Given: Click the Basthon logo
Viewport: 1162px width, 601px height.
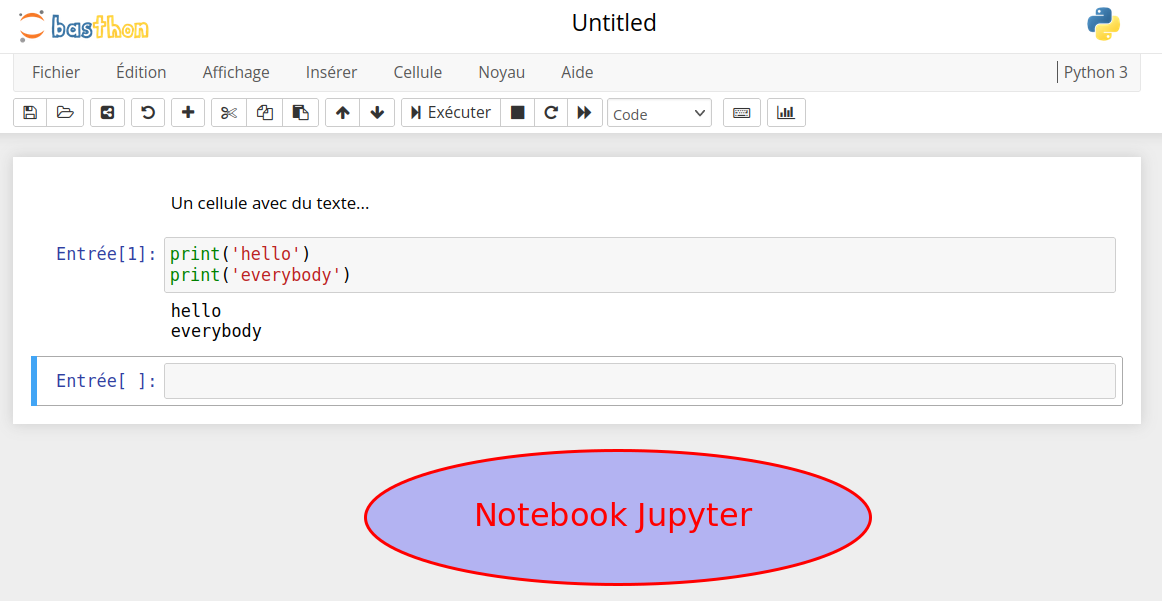Looking at the screenshot, I should pos(84,26).
